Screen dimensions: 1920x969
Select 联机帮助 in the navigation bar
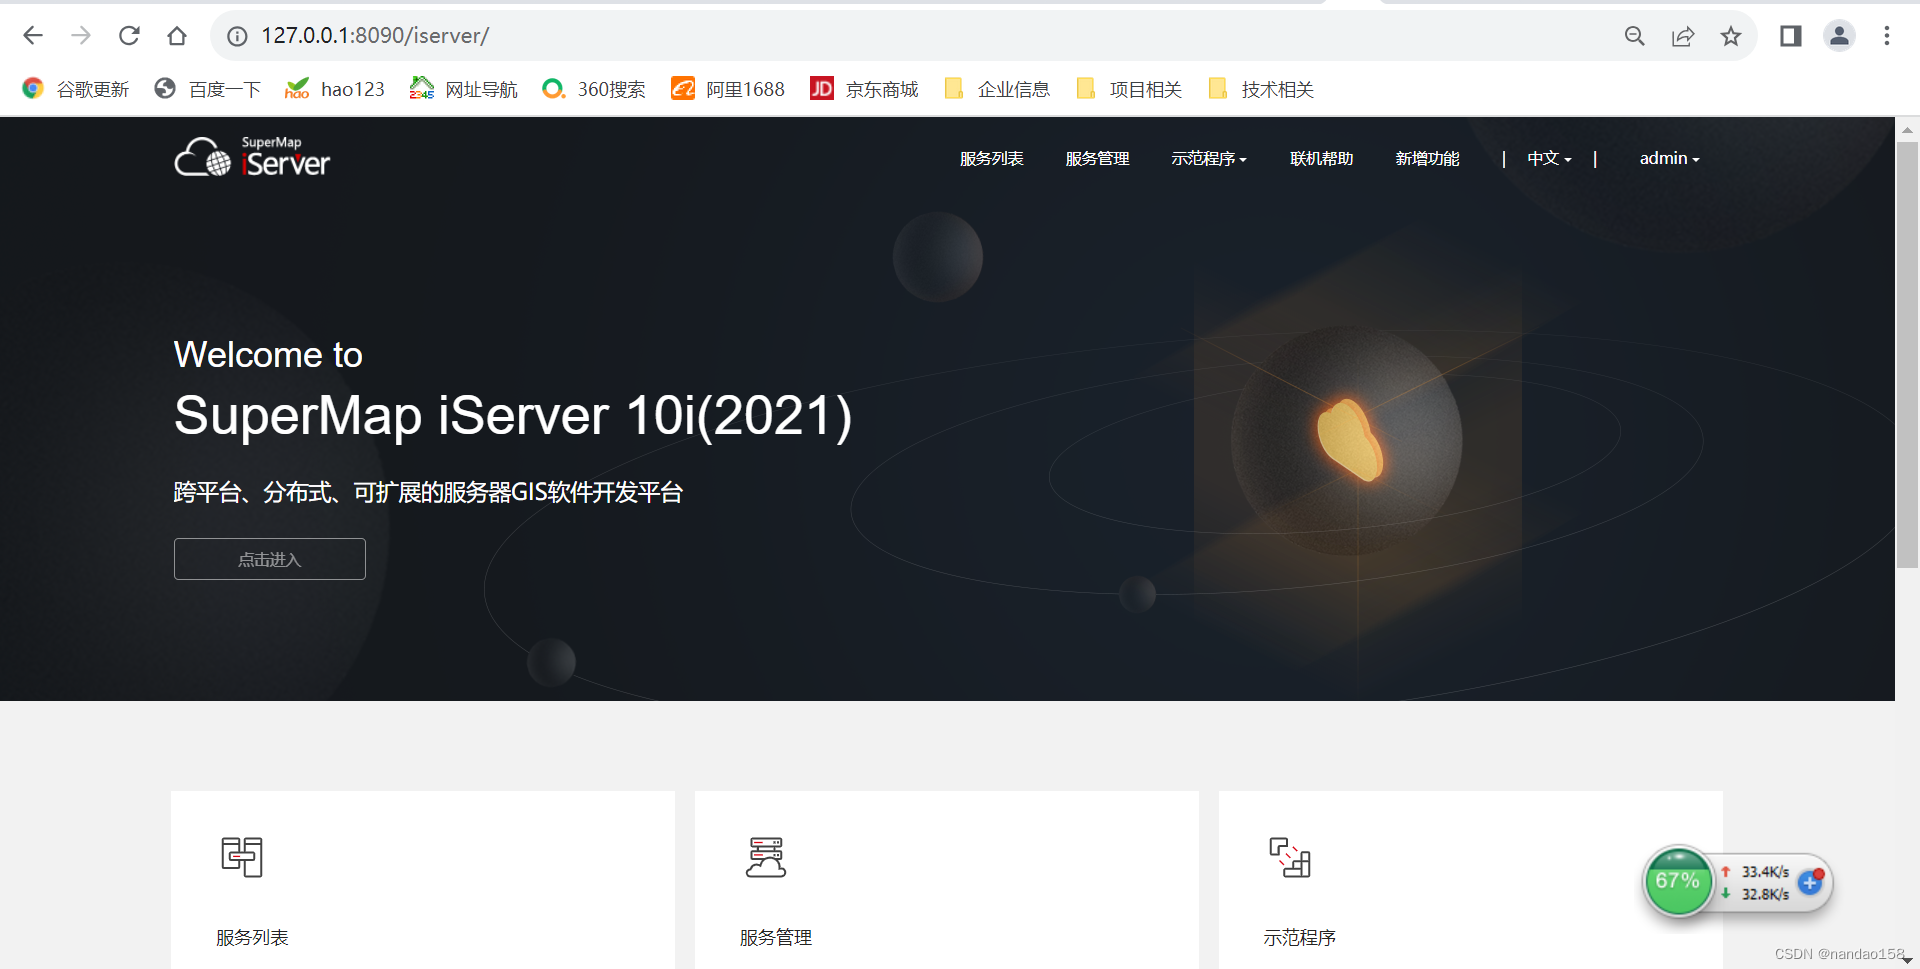point(1321,158)
